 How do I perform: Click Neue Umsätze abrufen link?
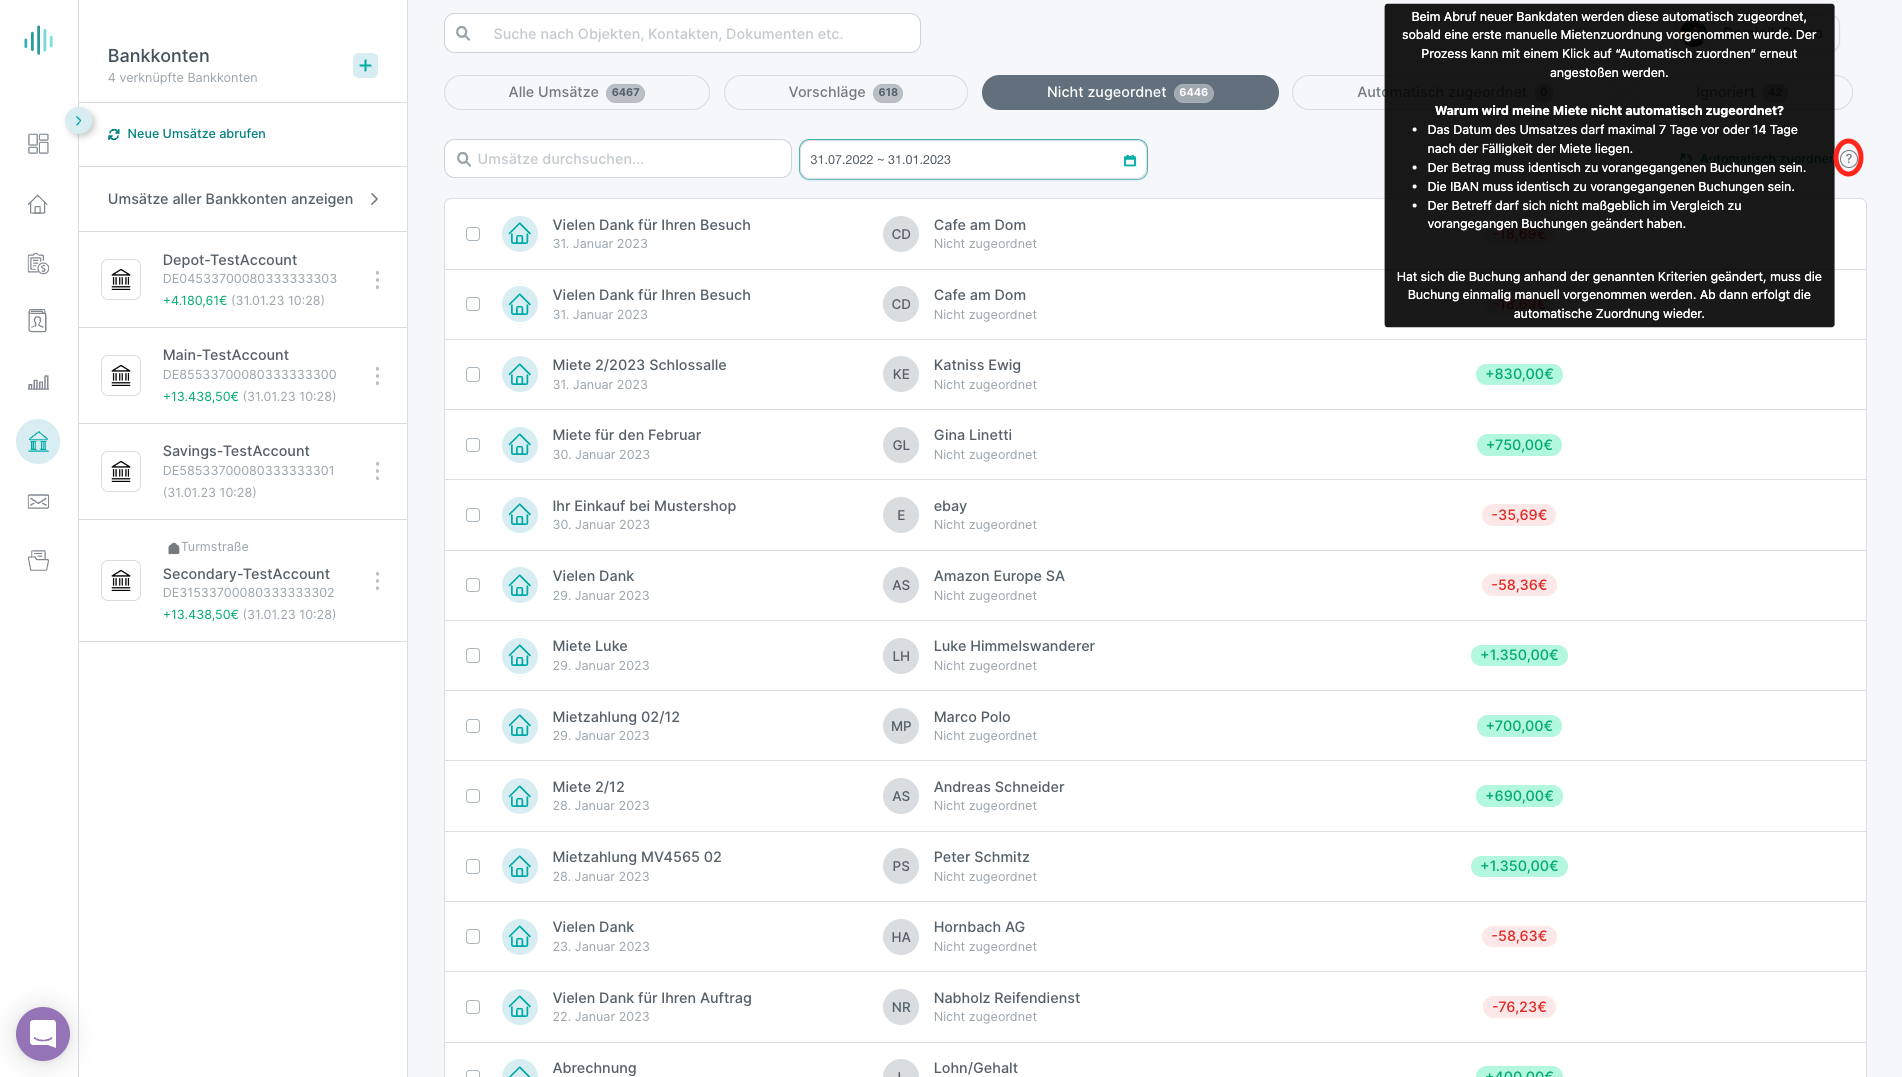click(x=187, y=134)
